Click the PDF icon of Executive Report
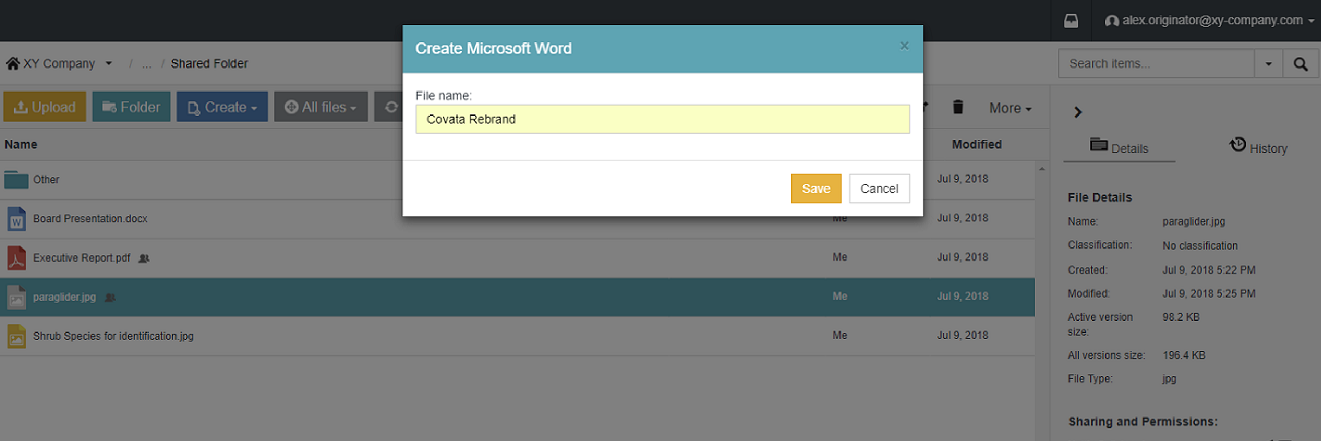Viewport: 1321px width, 441px height. click(x=16, y=257)
